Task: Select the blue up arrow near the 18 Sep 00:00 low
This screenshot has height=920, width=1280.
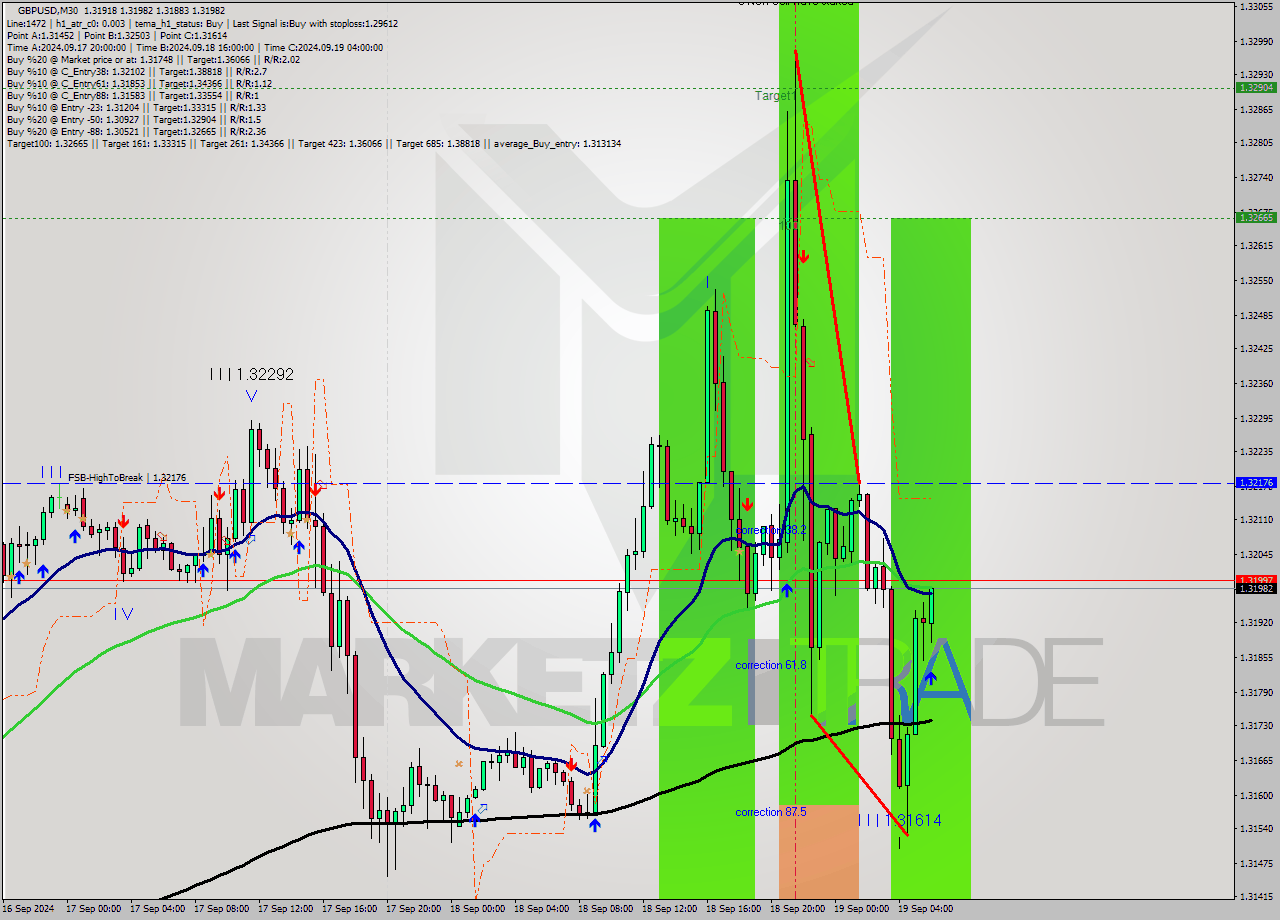Action: [475, 822]
